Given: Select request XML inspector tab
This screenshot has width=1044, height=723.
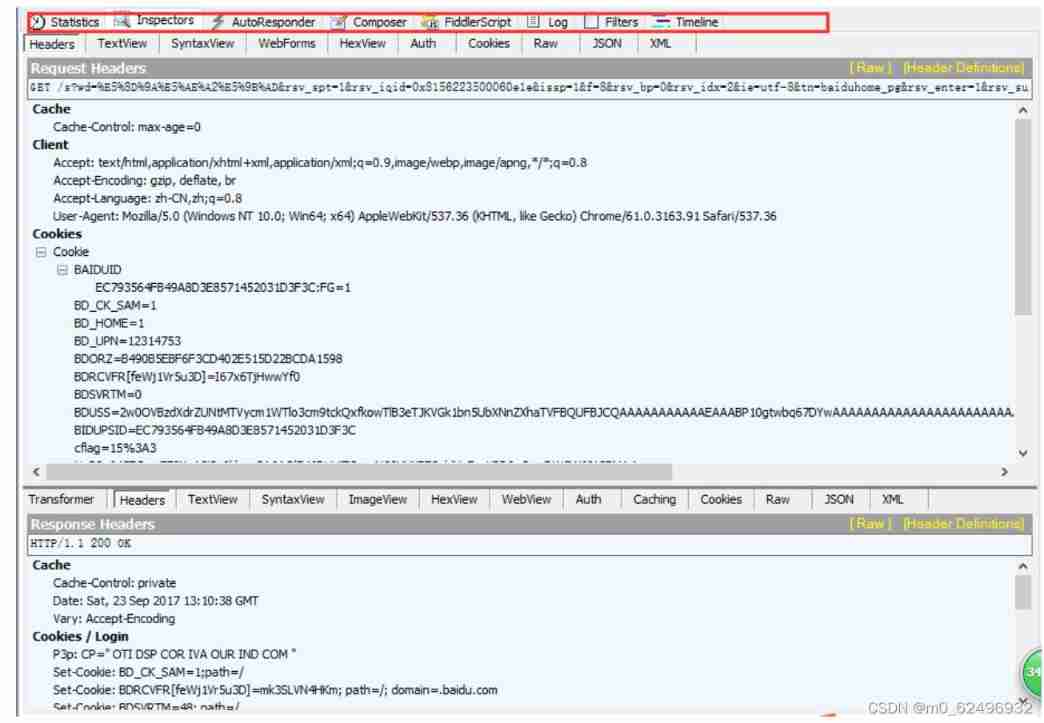Looking at the screenshot, I should [660, 43].
